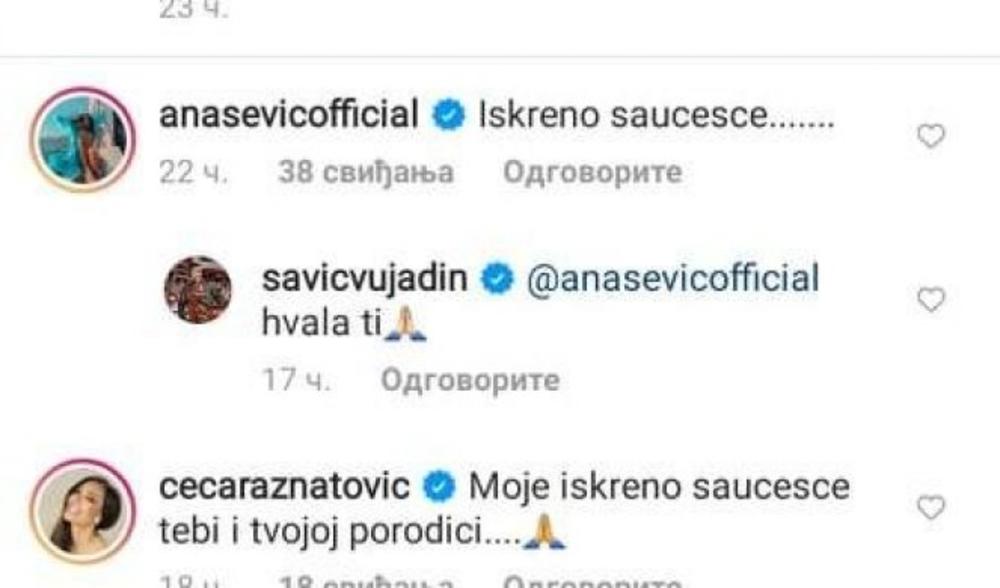The width and height of the screenshot is (1000, 588).
Task: Click the 22 ч. timestamp
Action: [x=193, y=172]
